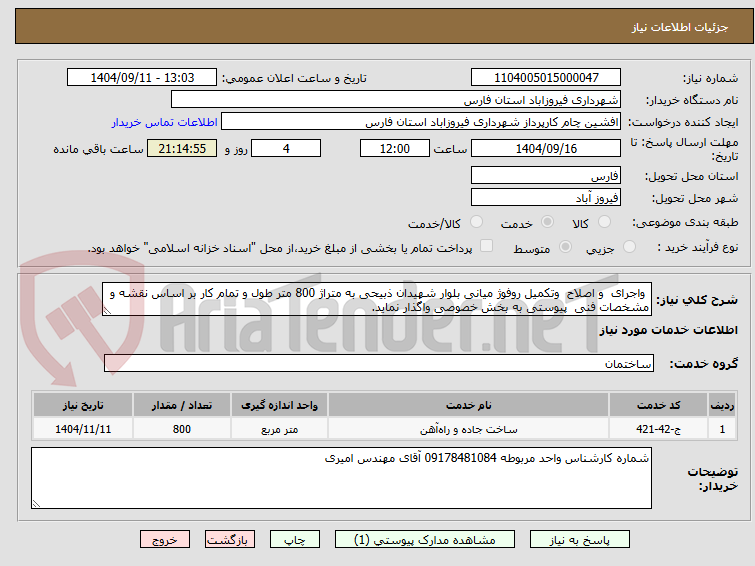Click the delivery city field فیروز آباد
The height and width of the screenshot is (566, 755).
(546, 197)
